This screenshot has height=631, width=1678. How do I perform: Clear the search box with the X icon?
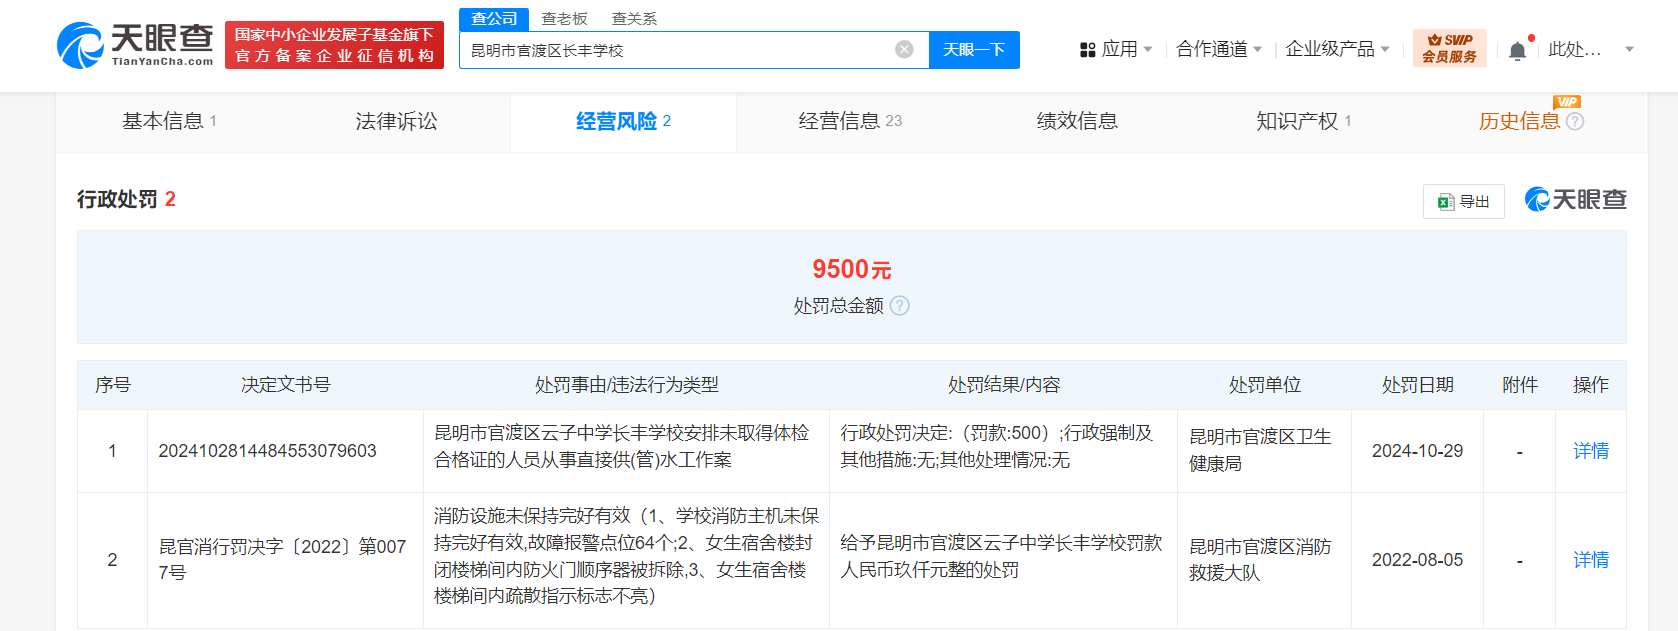coord(904,50)
